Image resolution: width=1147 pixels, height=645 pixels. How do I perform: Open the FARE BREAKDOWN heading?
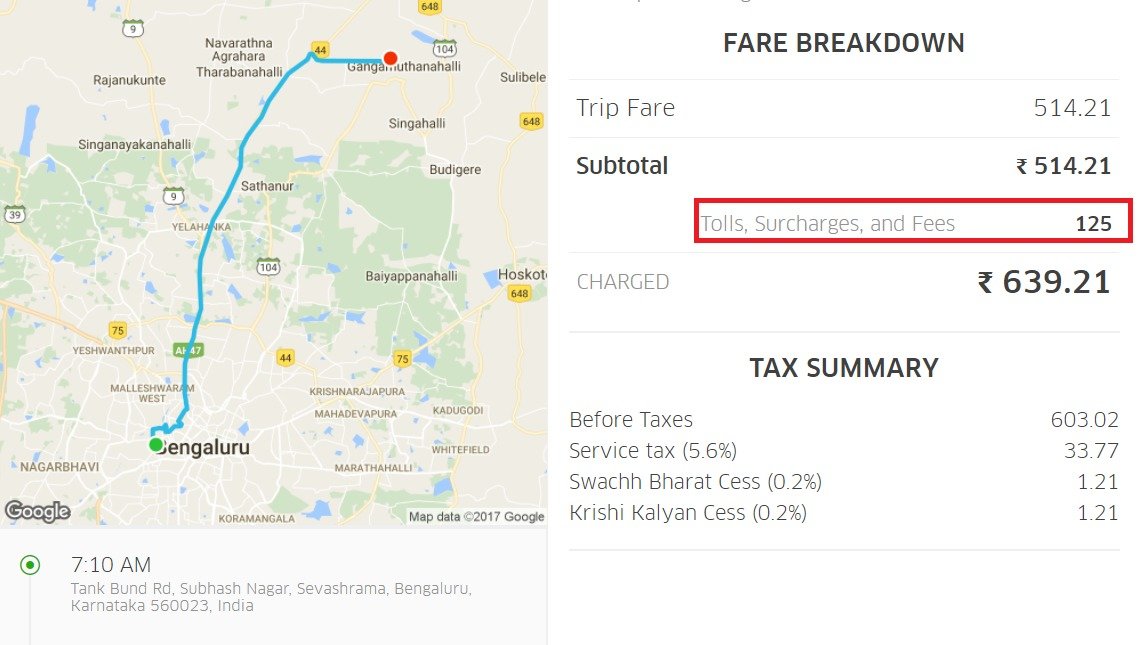coord(843,42)
